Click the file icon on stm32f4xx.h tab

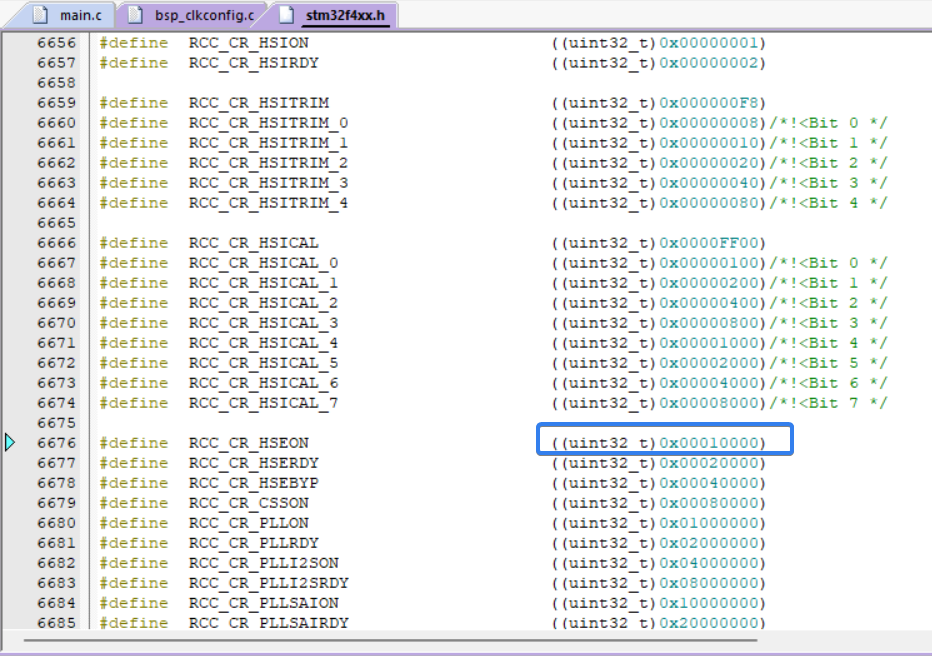click(x=287, y=15)
